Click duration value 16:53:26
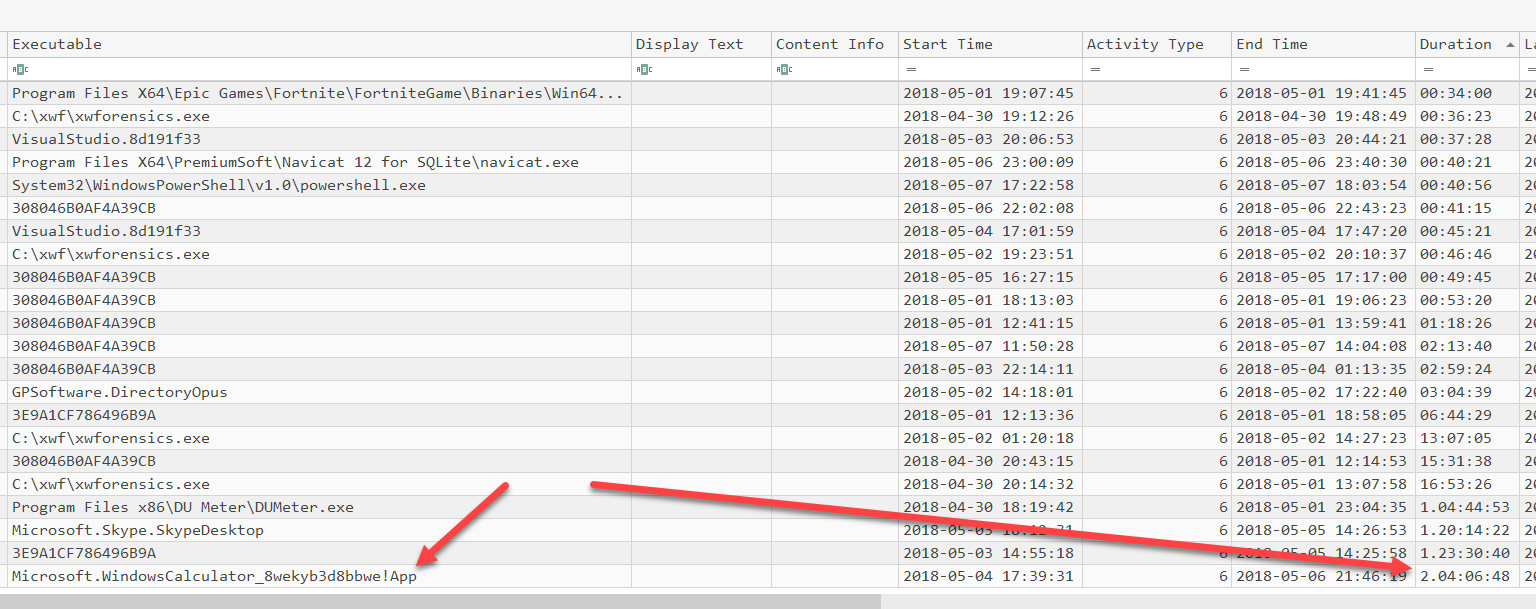1536x609 pixels. (x=1455, y=484)
